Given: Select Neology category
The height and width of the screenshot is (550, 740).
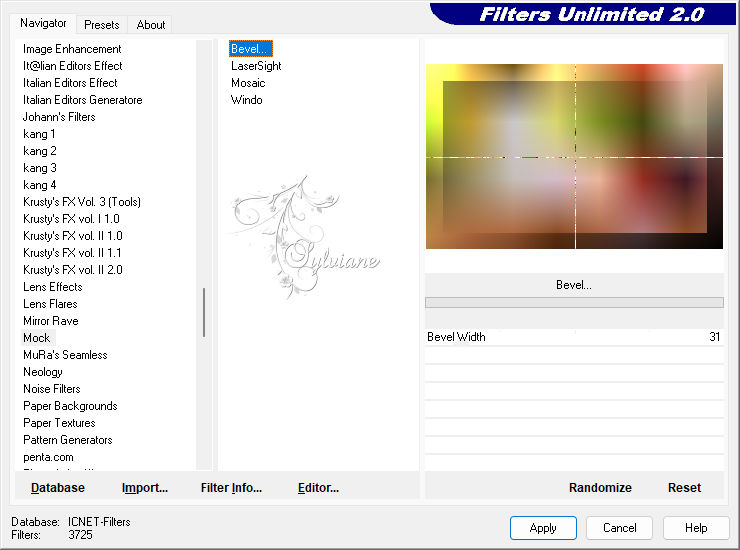Looking at the screenshot, I should [x=42, y=372].
